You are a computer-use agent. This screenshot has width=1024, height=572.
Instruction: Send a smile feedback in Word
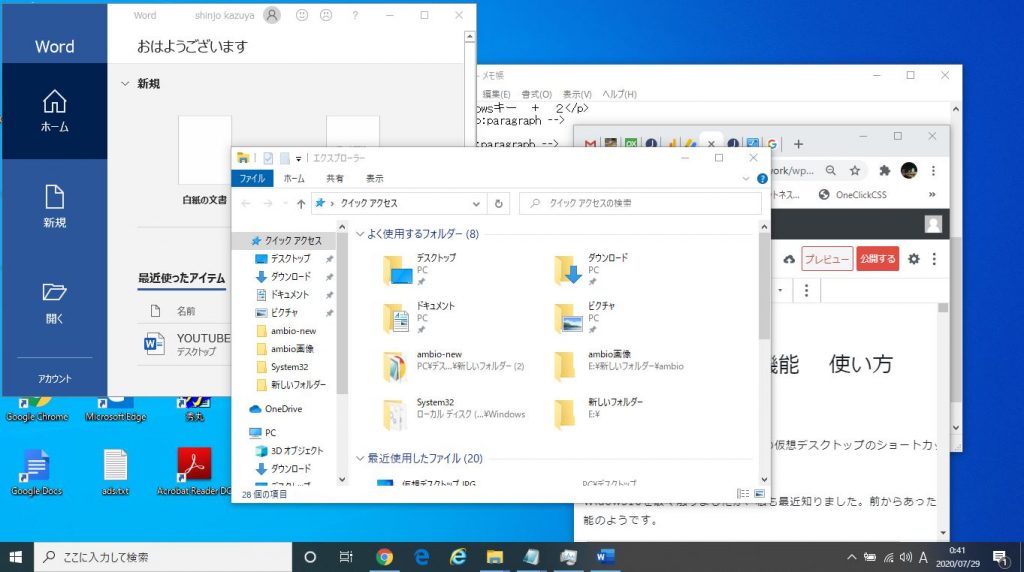pyautogui.click(x=302, y=15)
